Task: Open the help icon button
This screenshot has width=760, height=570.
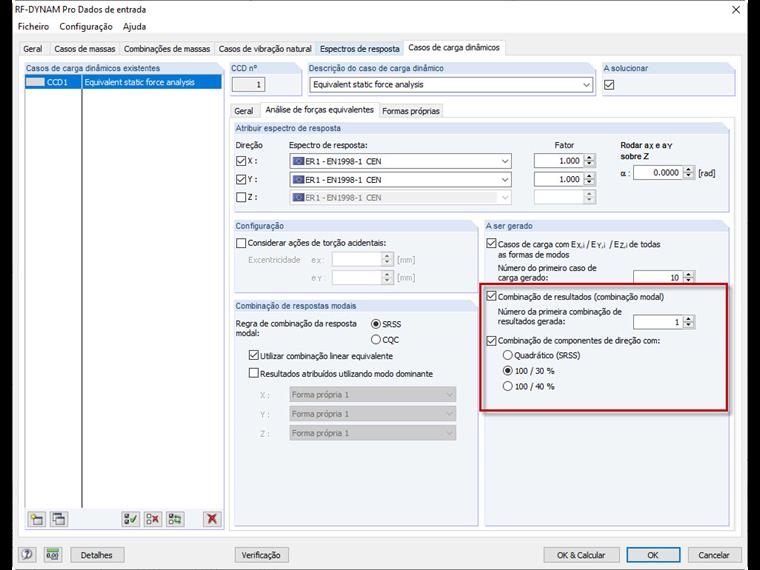Action: pos(27,554)
